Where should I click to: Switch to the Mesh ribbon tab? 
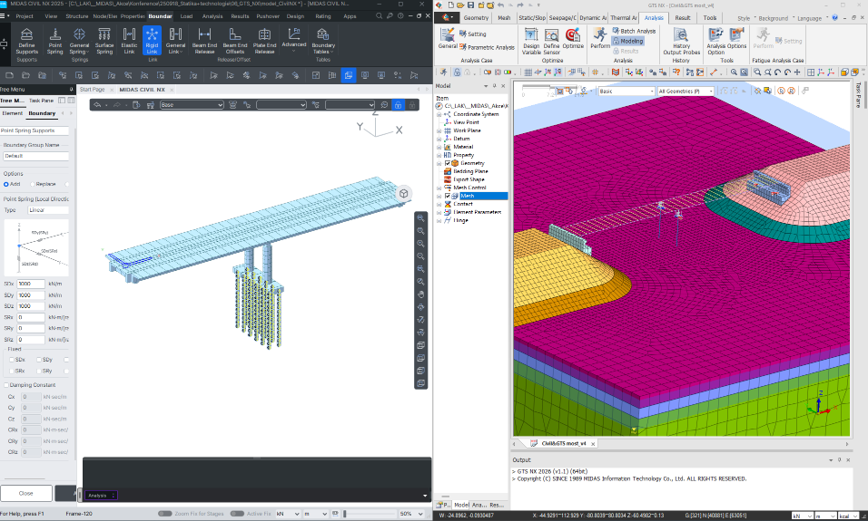pos(504,18)
